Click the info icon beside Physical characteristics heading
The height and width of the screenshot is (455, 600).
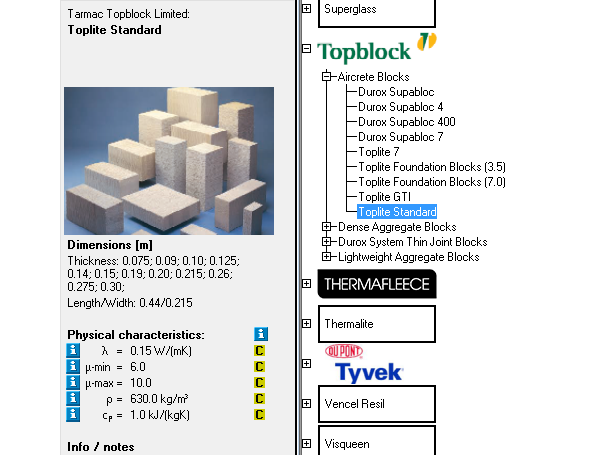click(x=261, y=334)
